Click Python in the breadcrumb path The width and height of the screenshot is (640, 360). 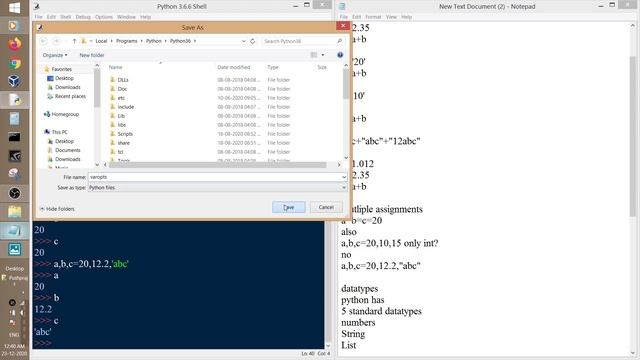(x=154, y=41)
